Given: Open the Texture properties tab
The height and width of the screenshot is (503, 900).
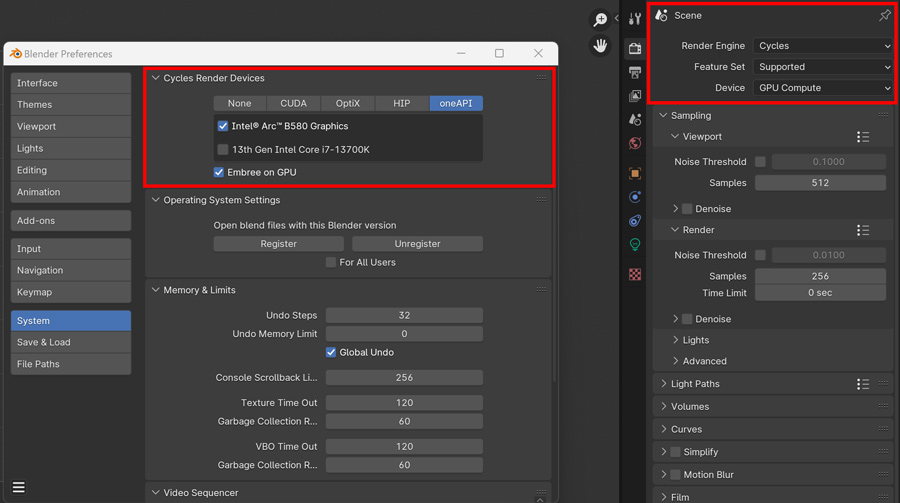Looking at the screenshot, I should [635, 274].
